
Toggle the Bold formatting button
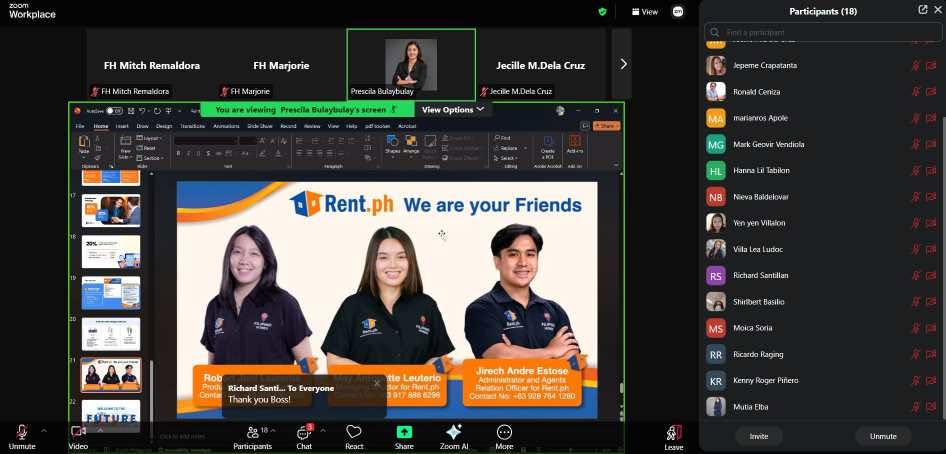point(179,153)
